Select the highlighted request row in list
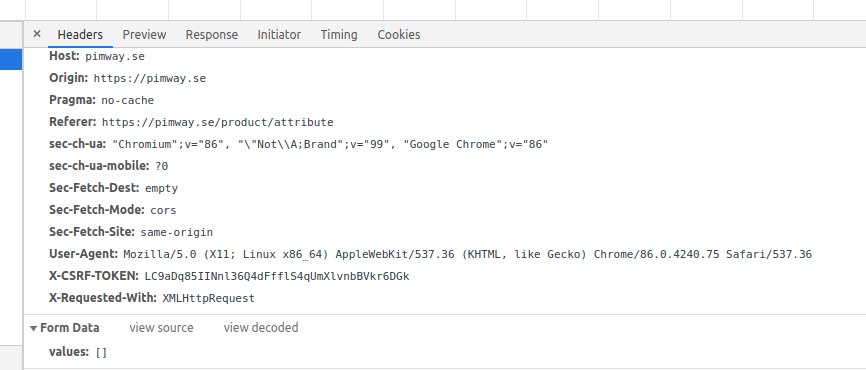866x370 pixels. point(10,59)
